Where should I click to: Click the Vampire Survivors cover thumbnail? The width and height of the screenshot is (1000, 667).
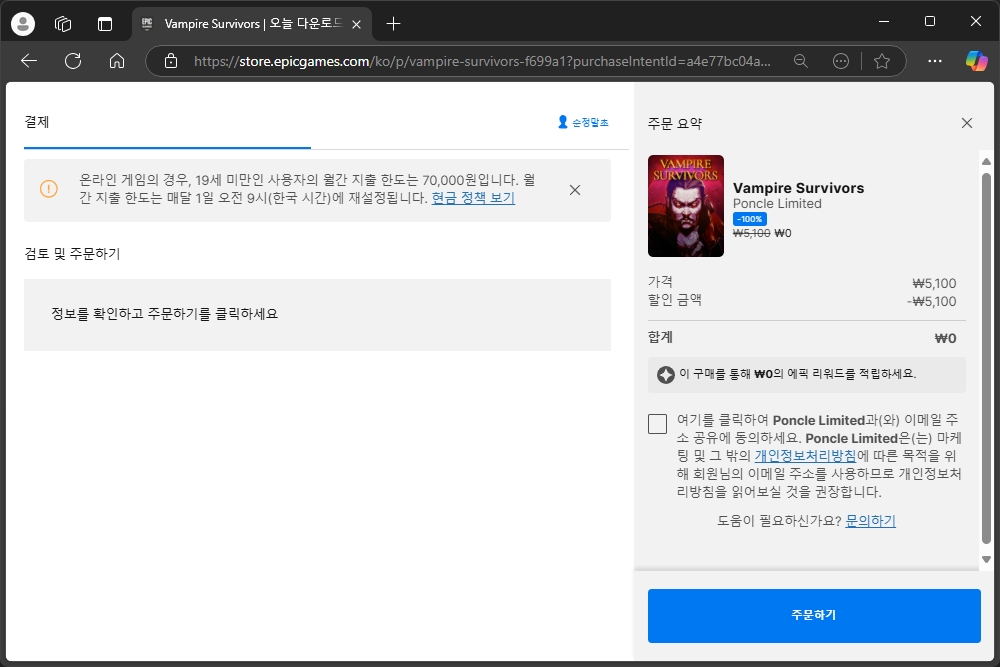(686, 206)
